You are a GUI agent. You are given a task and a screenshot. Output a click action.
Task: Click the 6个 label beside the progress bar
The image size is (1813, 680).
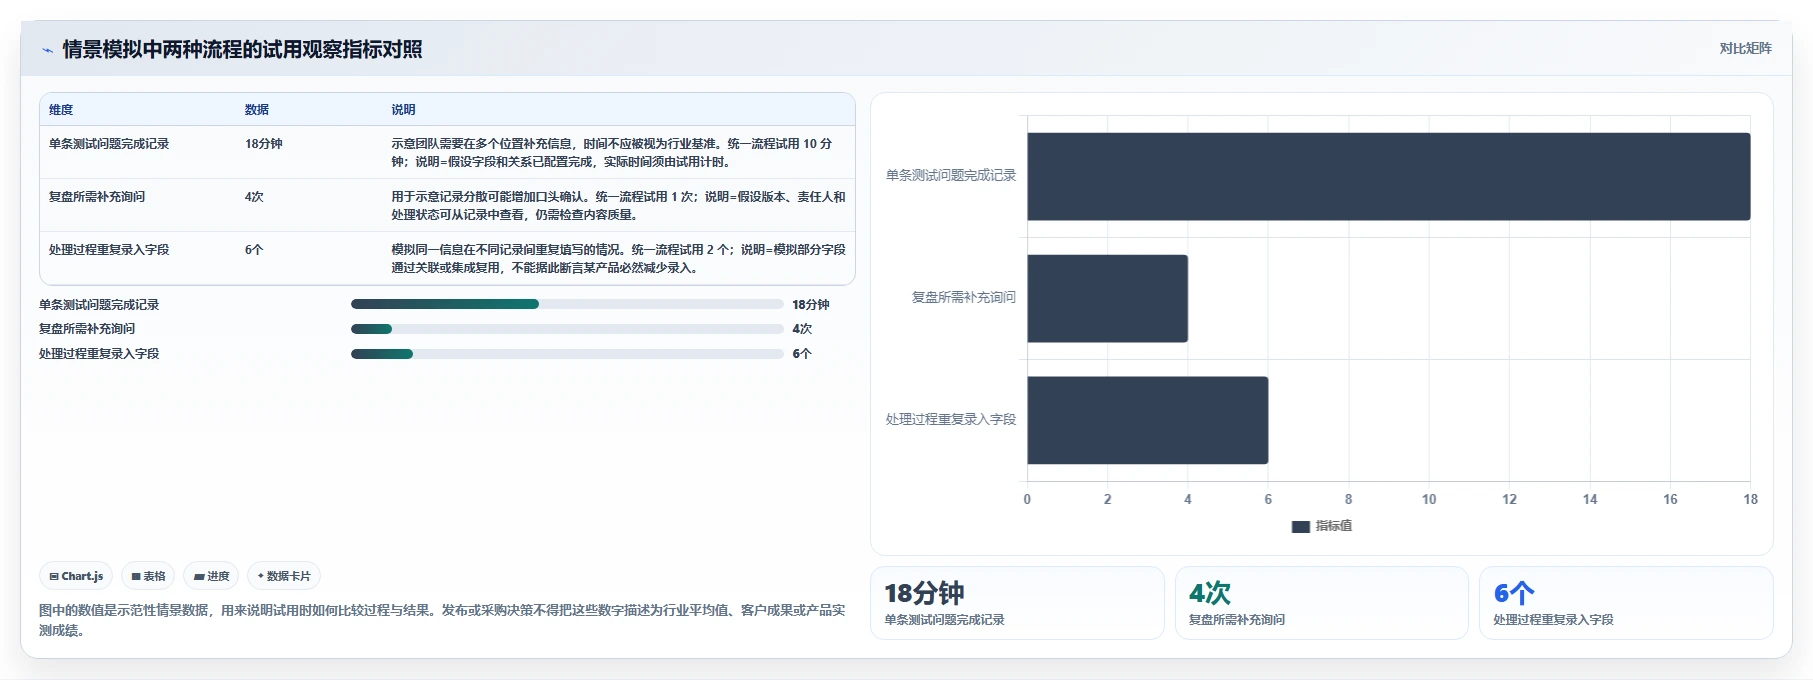tap(802, 354)
